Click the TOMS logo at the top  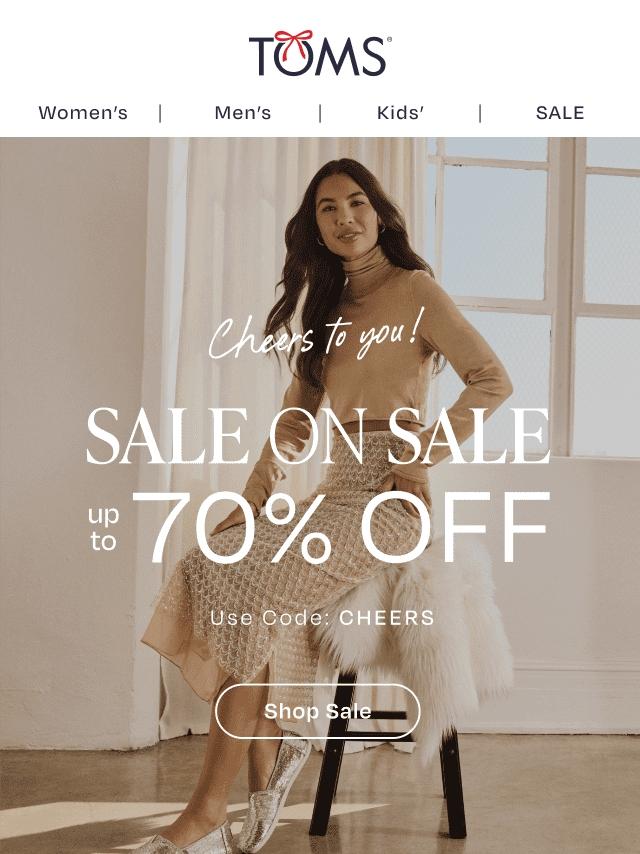320,54
